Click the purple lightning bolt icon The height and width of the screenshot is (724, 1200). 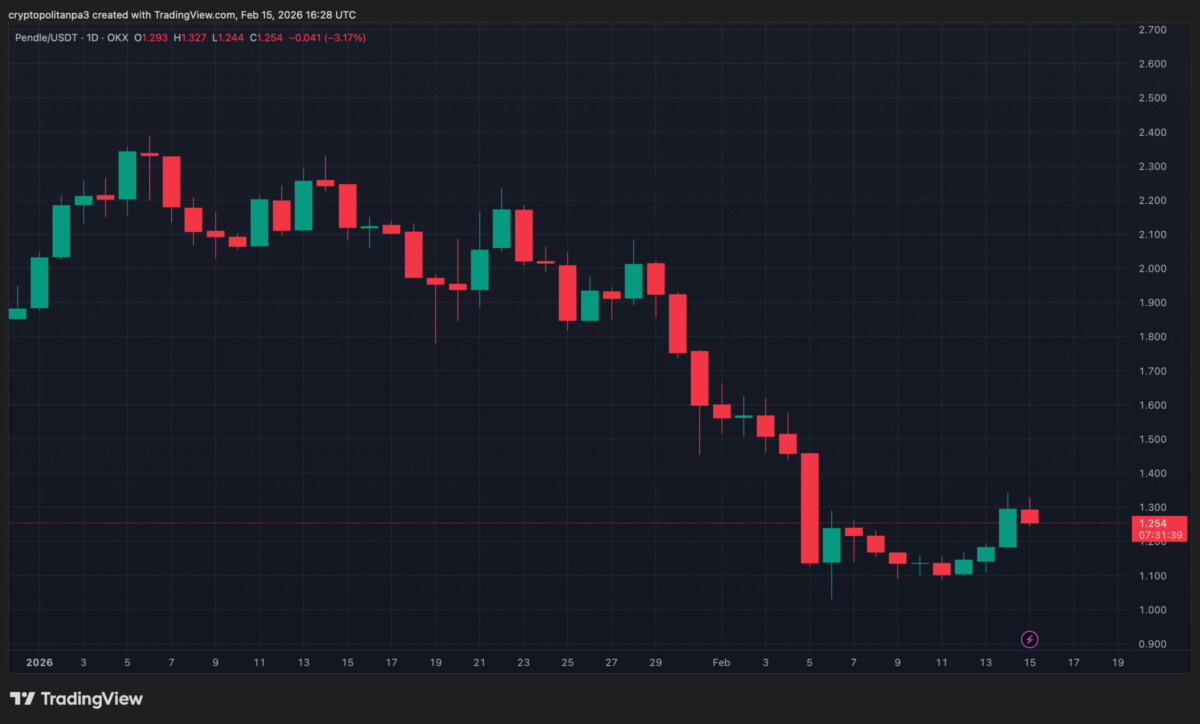click(x=1029, y=639)
